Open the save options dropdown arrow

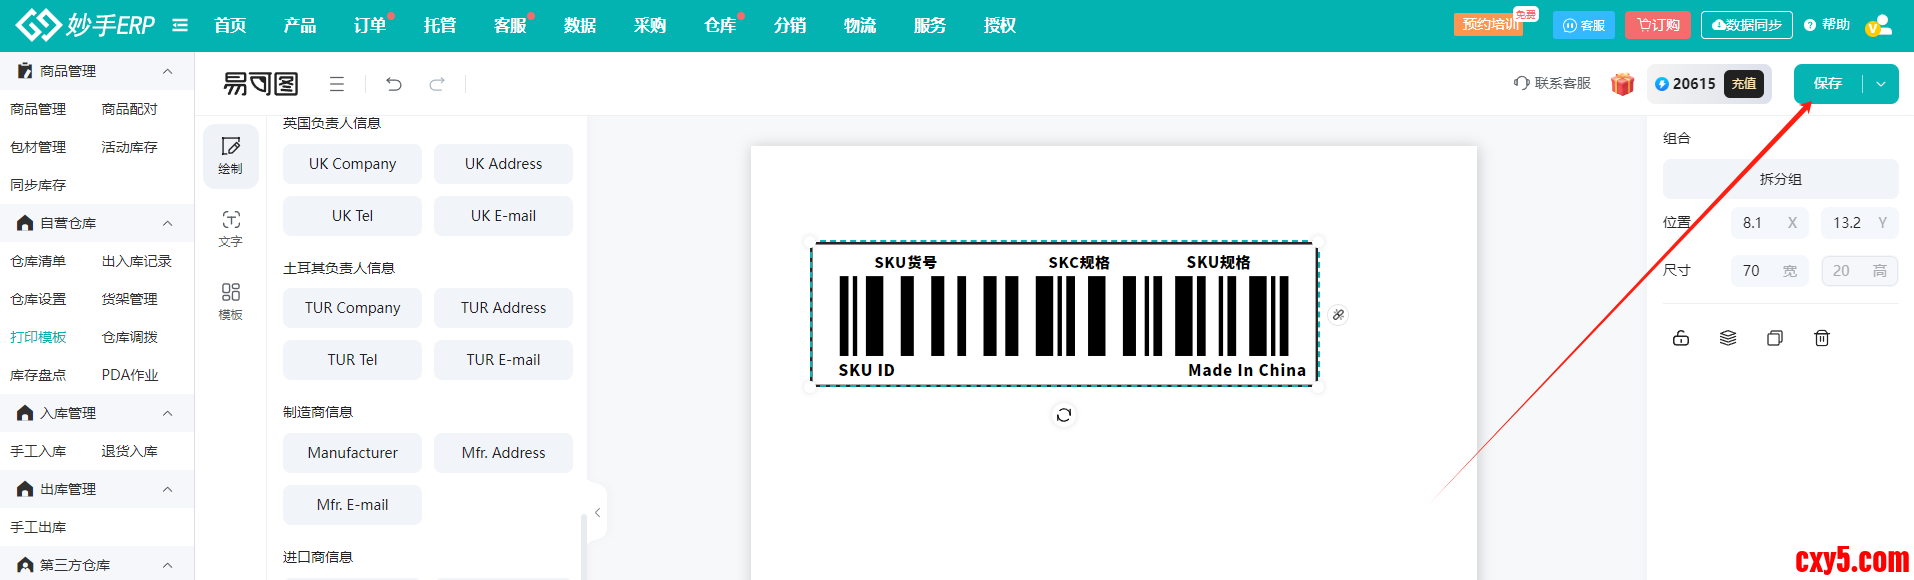click(1881, 84)
